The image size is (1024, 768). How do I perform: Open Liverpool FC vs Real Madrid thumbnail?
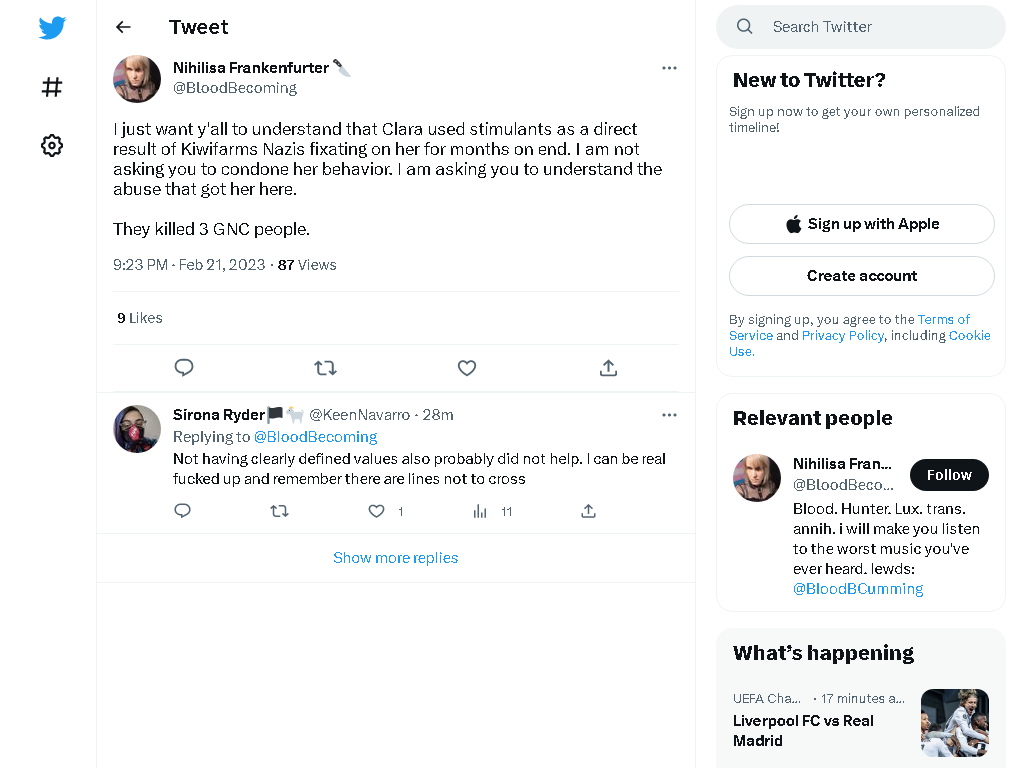[955, 722]
